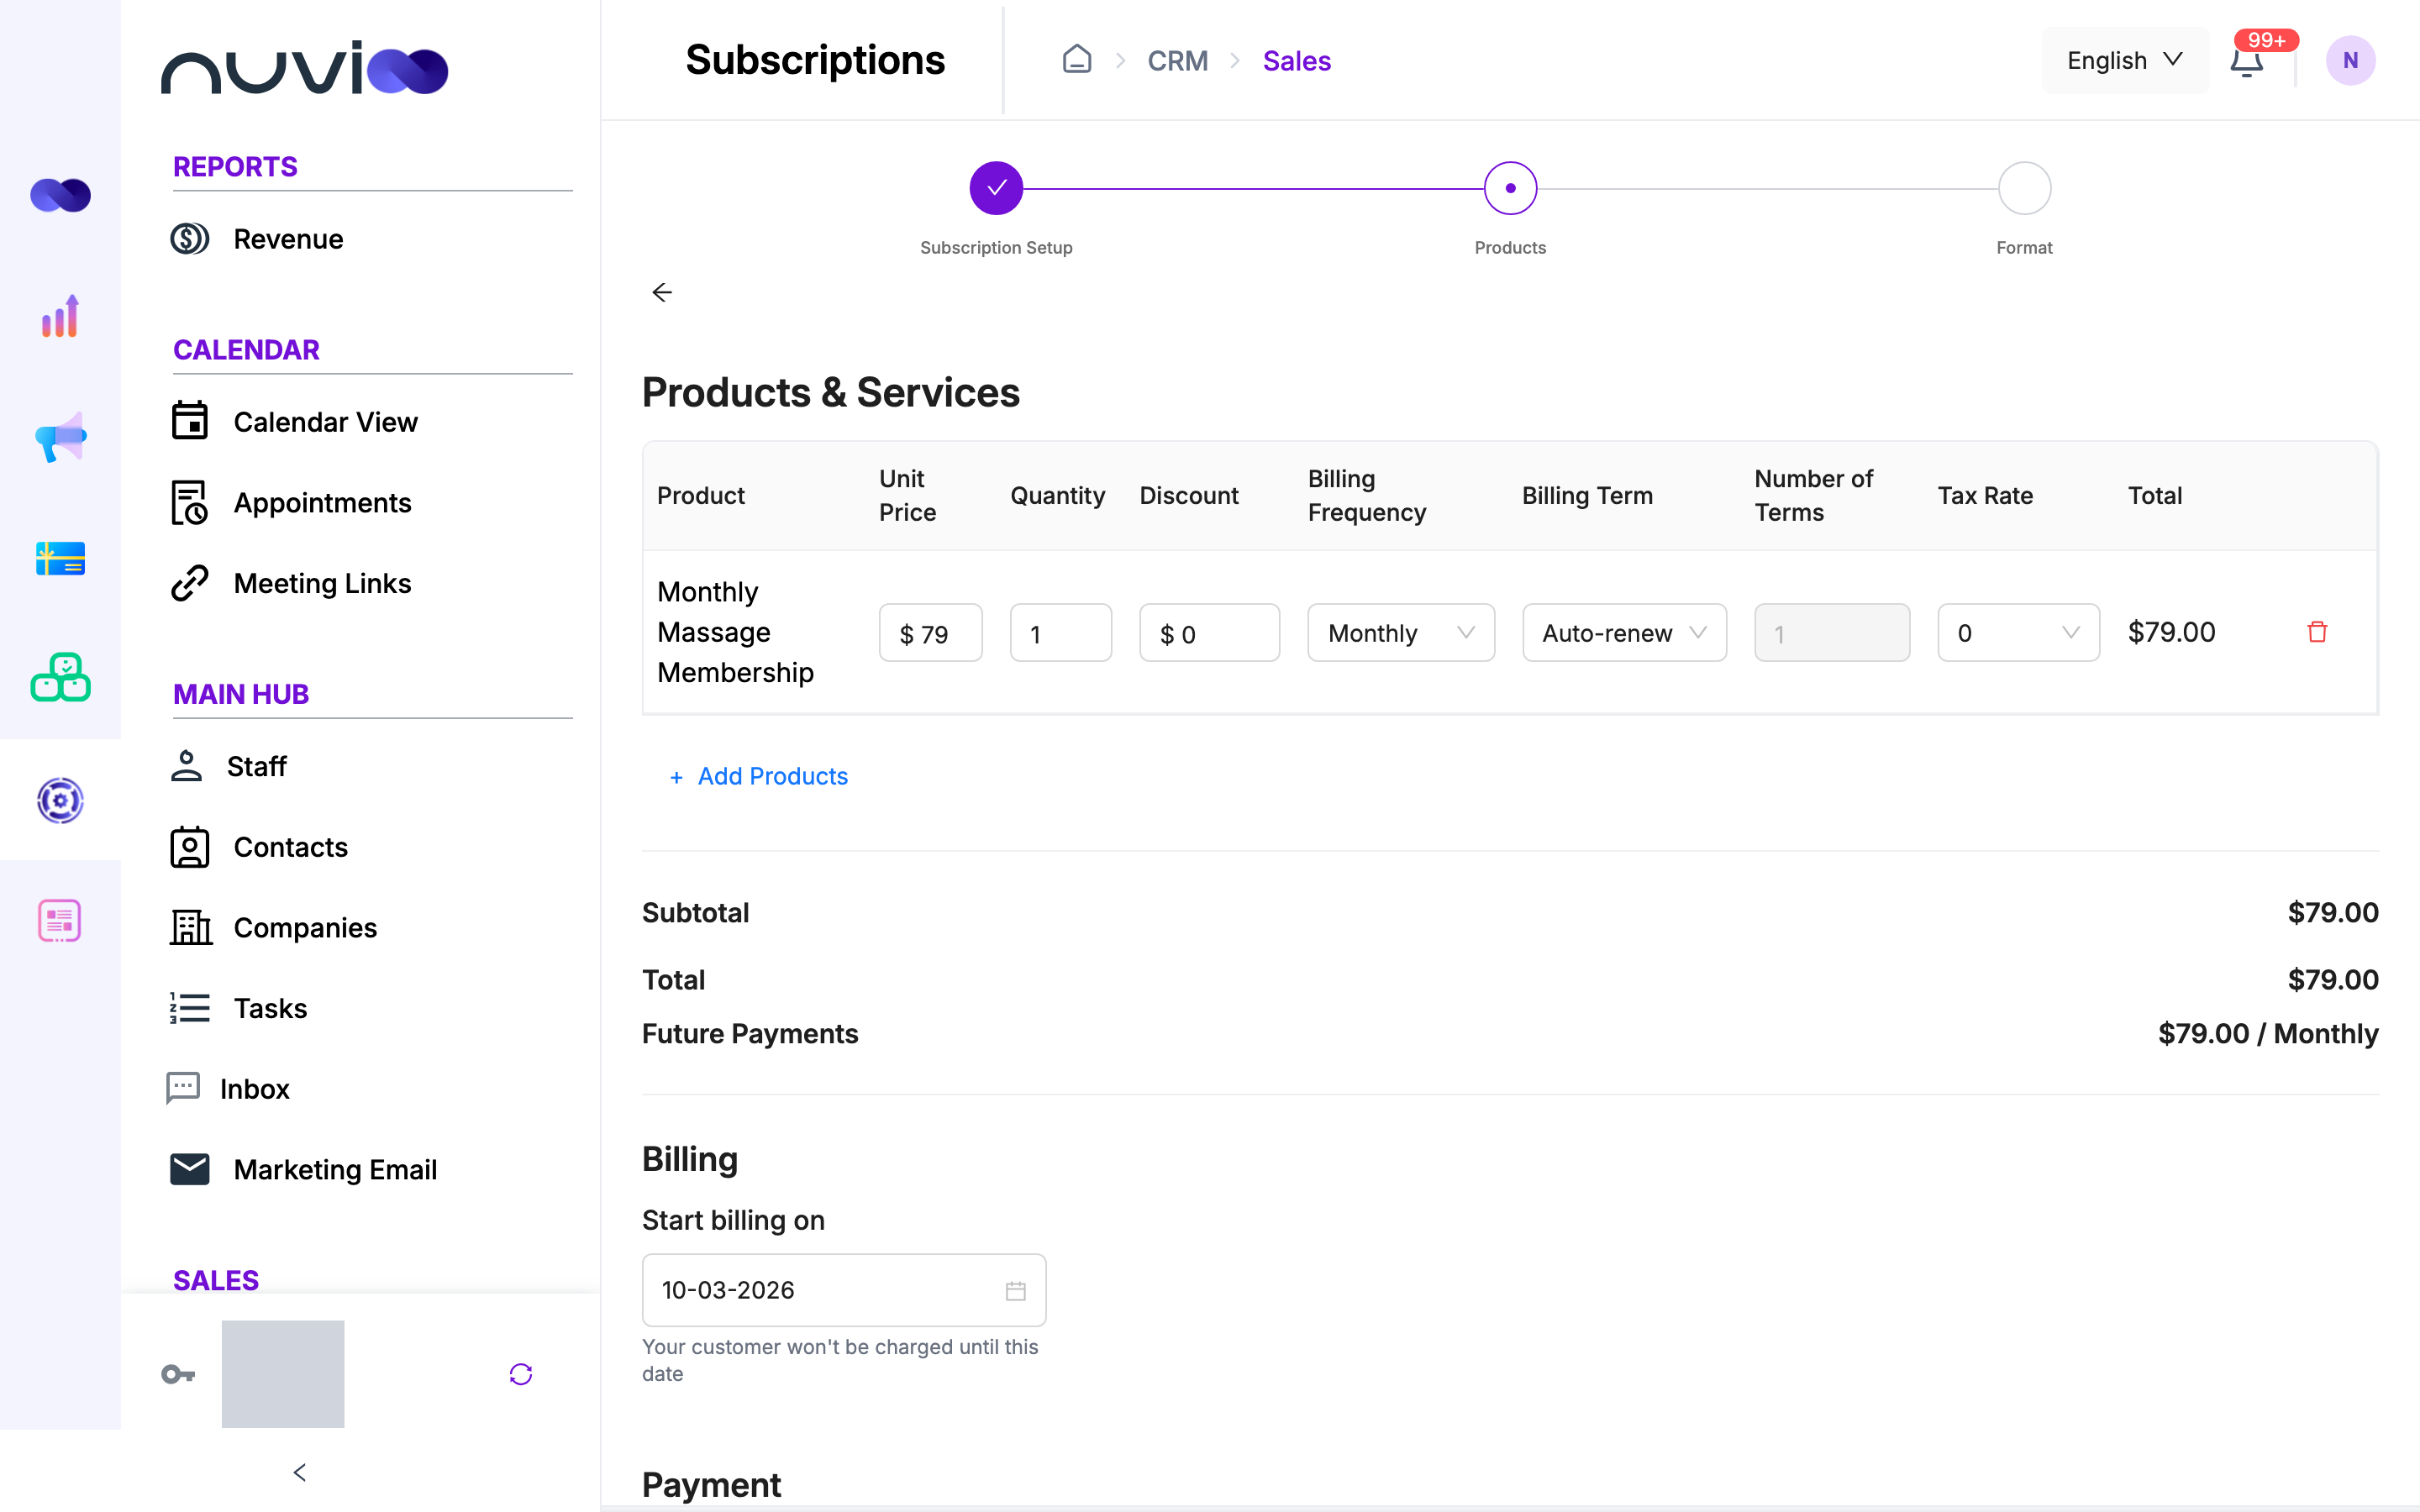Open the Billing Term Auto-renew dropdown

[x=1624, y=633]
